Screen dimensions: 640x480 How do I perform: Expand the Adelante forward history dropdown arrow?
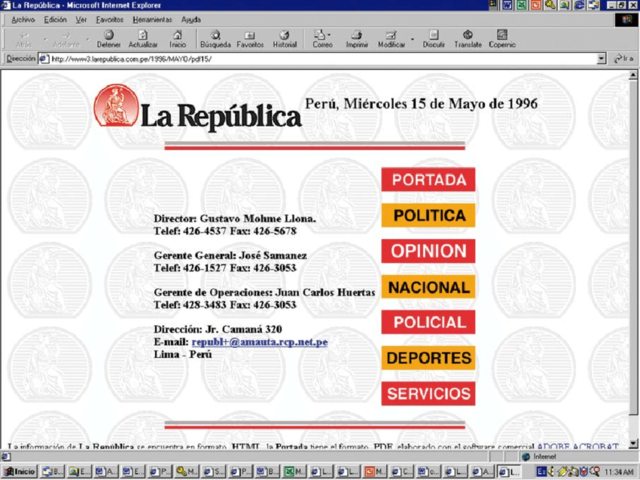[x=87, y=40]
